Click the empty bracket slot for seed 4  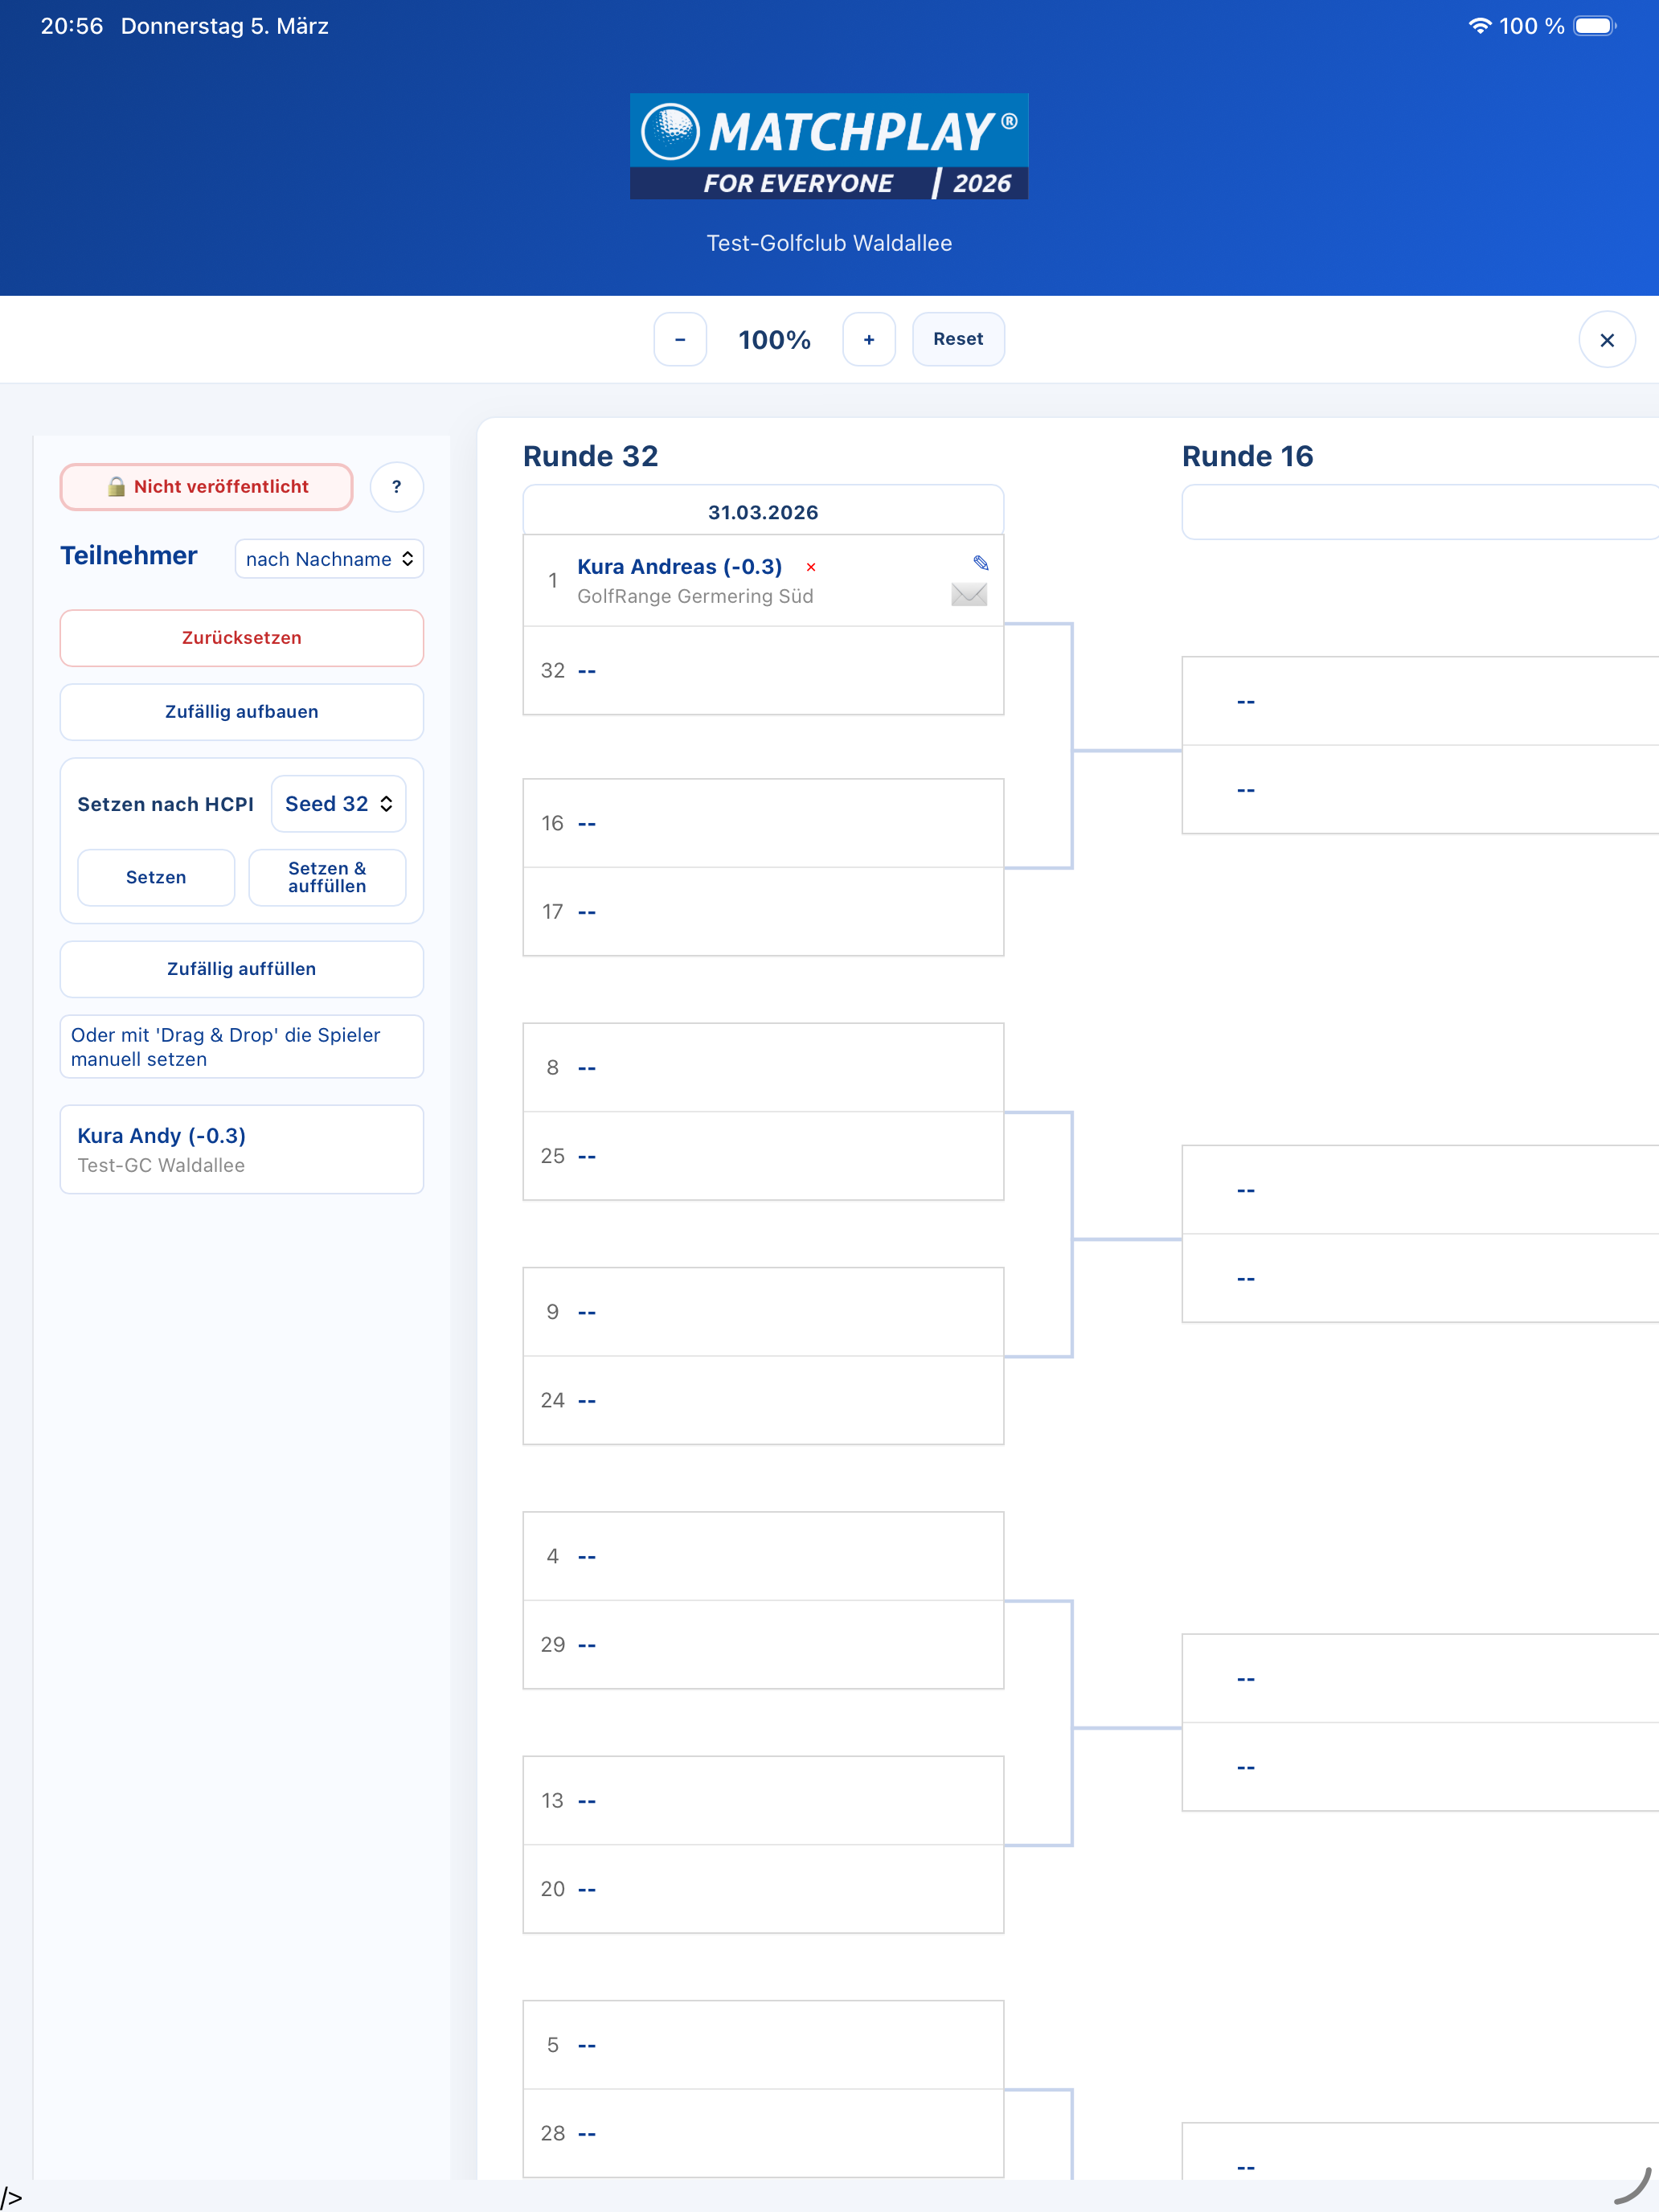763,1556
